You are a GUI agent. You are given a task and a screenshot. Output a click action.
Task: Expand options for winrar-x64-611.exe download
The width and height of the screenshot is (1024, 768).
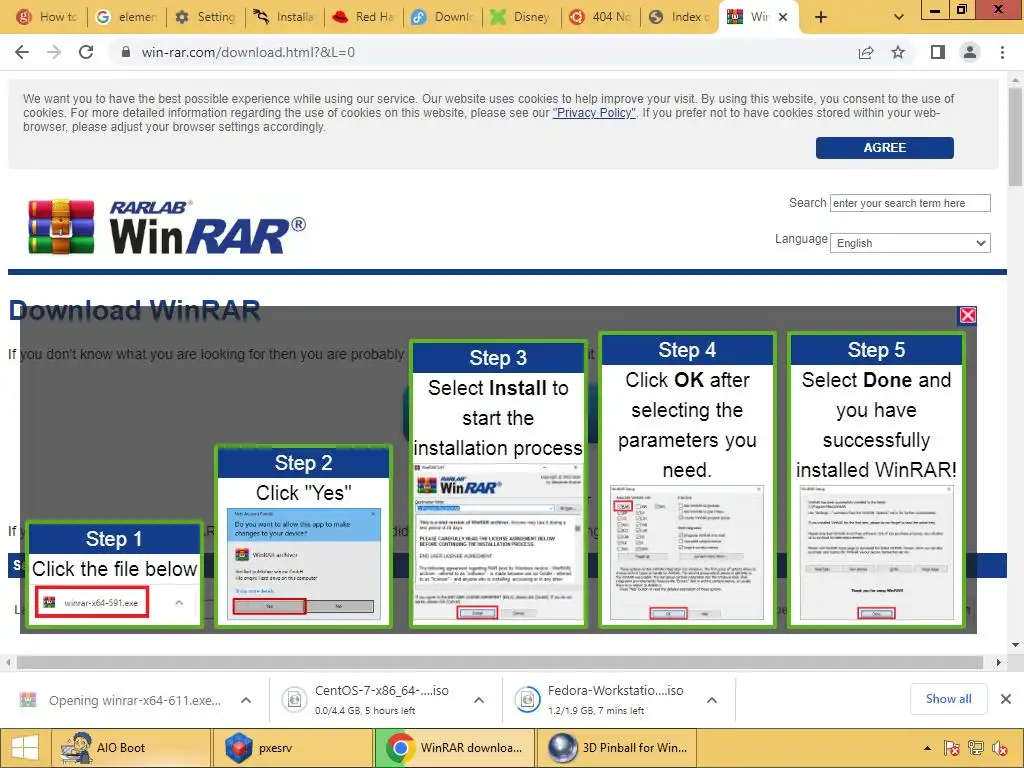(246, 700)
